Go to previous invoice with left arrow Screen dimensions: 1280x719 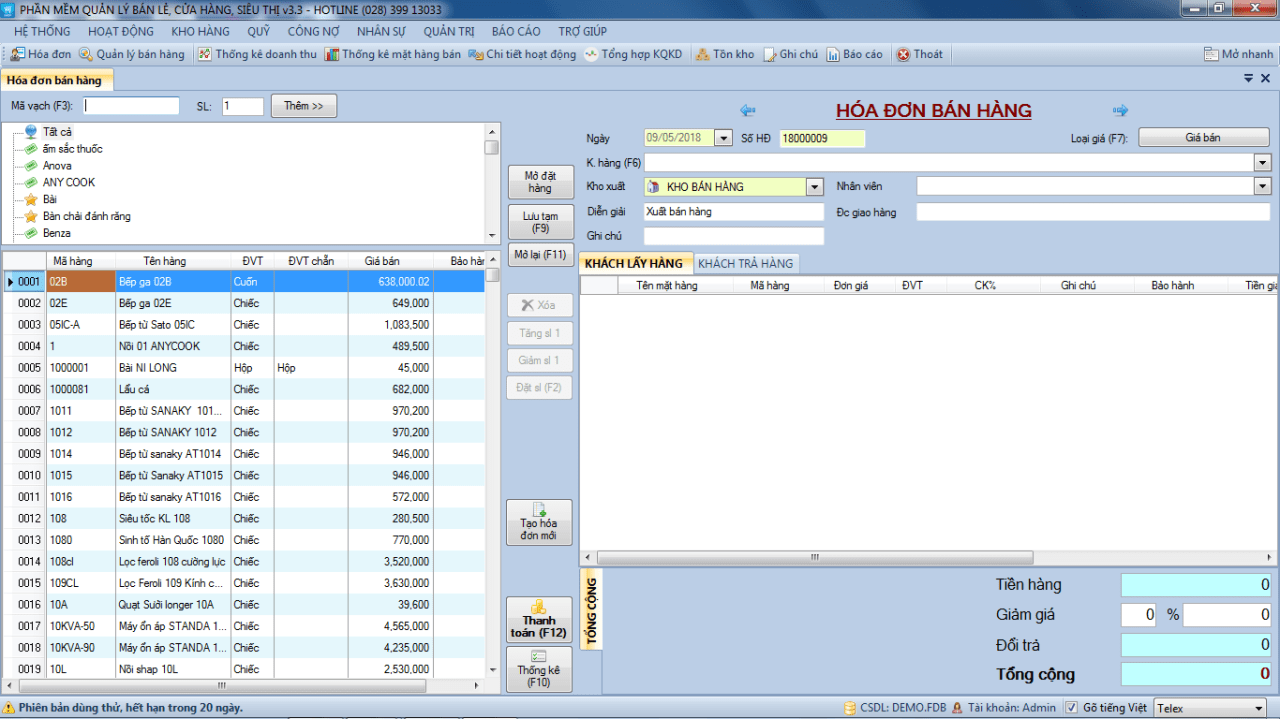(747, 110)
